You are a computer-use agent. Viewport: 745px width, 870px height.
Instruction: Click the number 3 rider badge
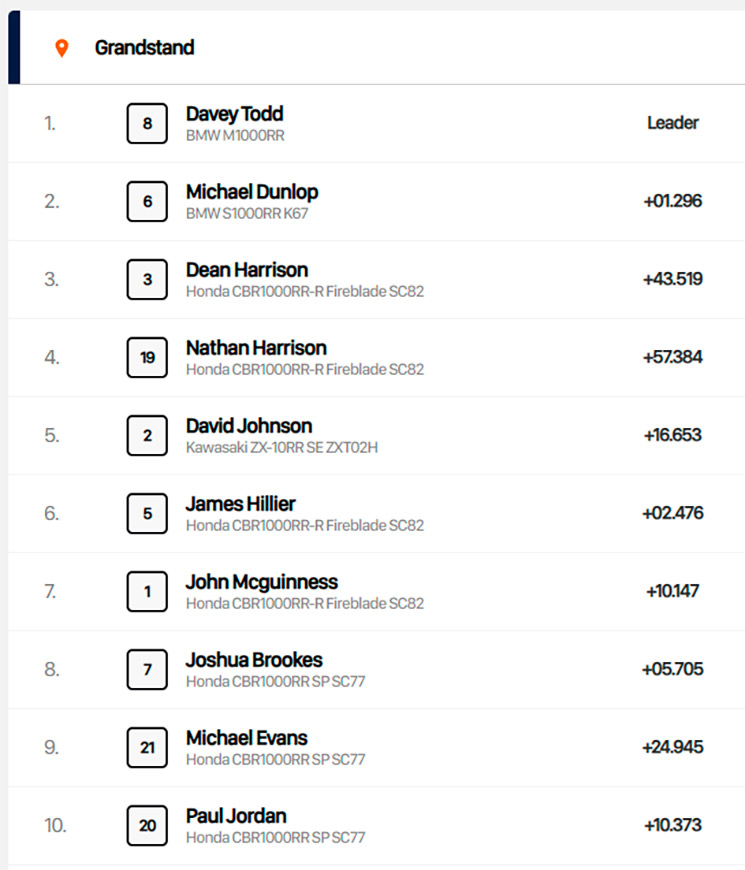pos(147,280)
